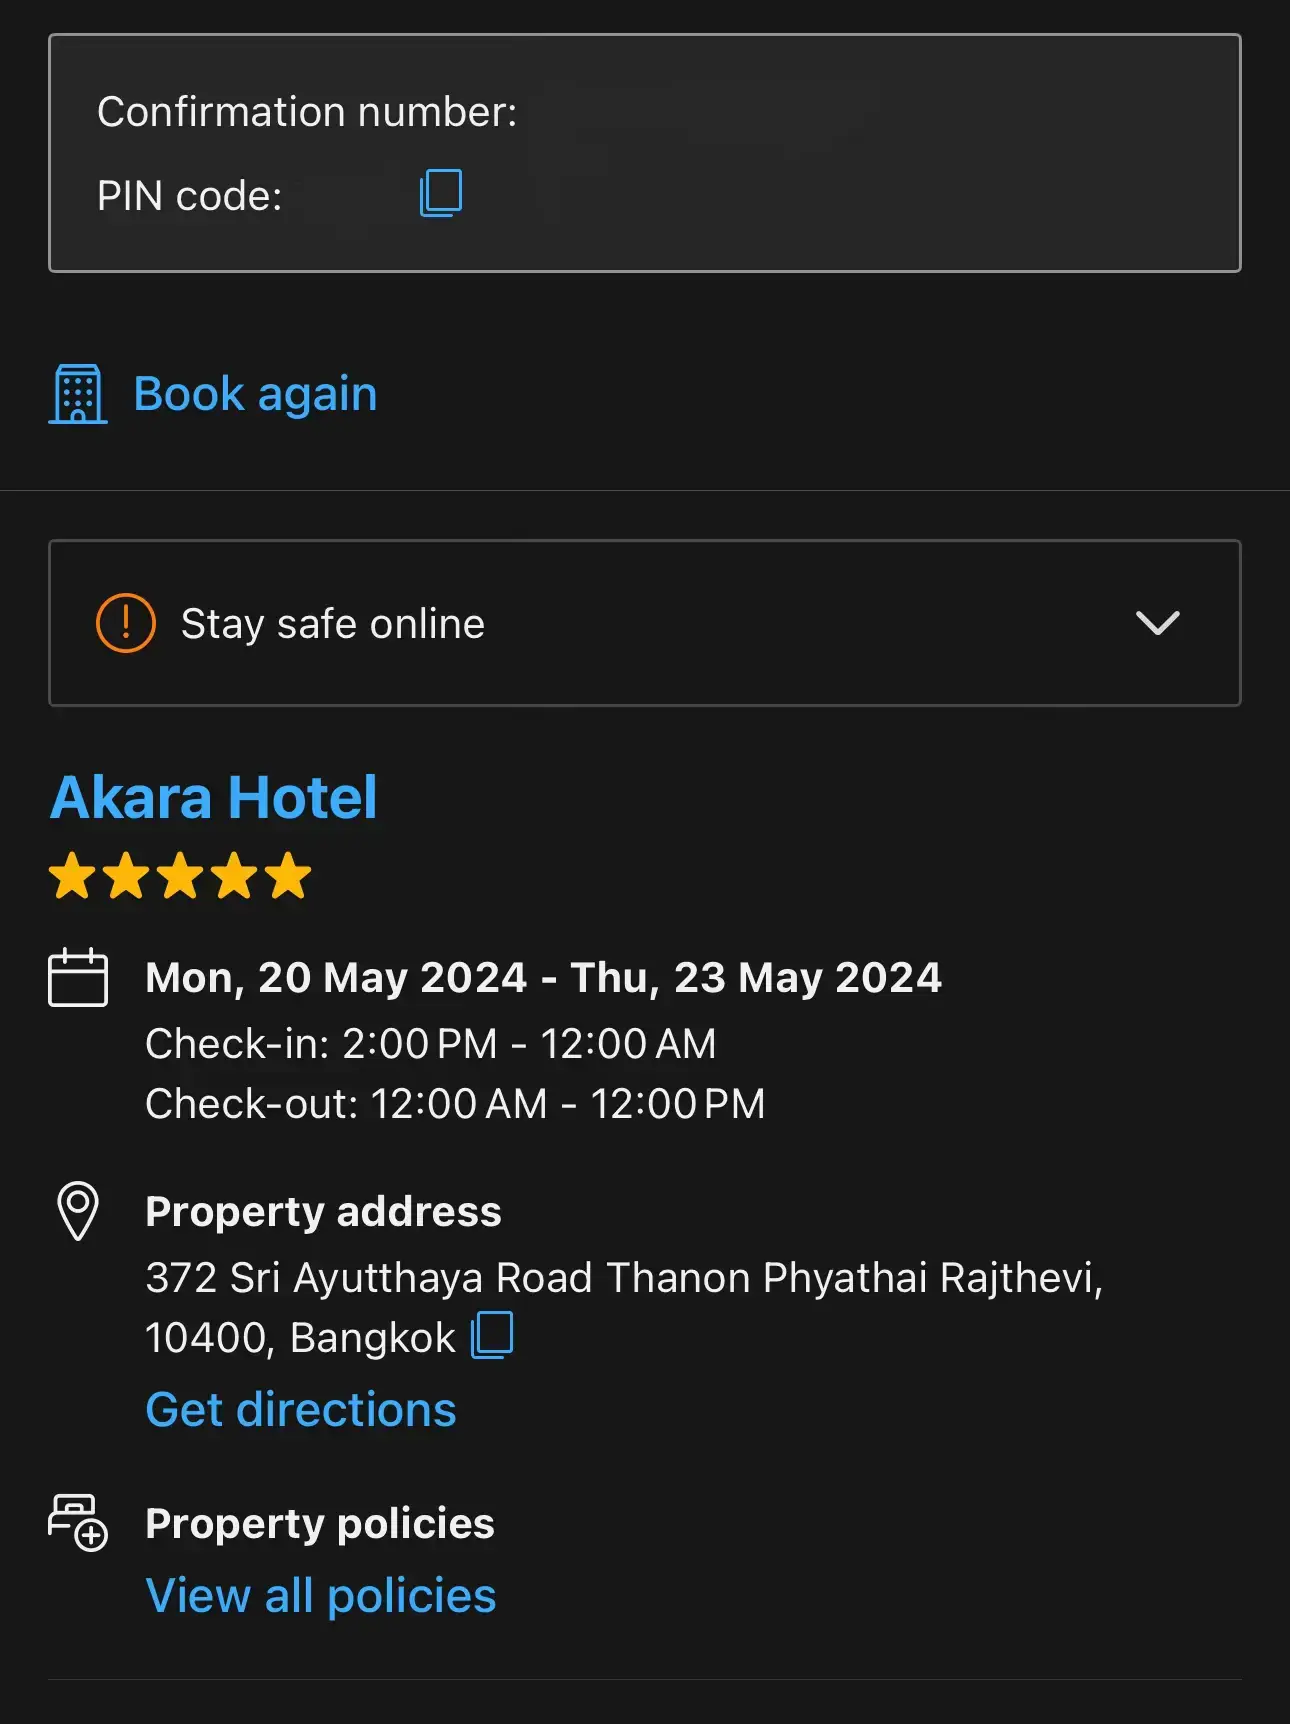Viewport: 1290px width, 1724px height.
Task: Copy the PIN code with copy icon
Action: coord(441,193)
